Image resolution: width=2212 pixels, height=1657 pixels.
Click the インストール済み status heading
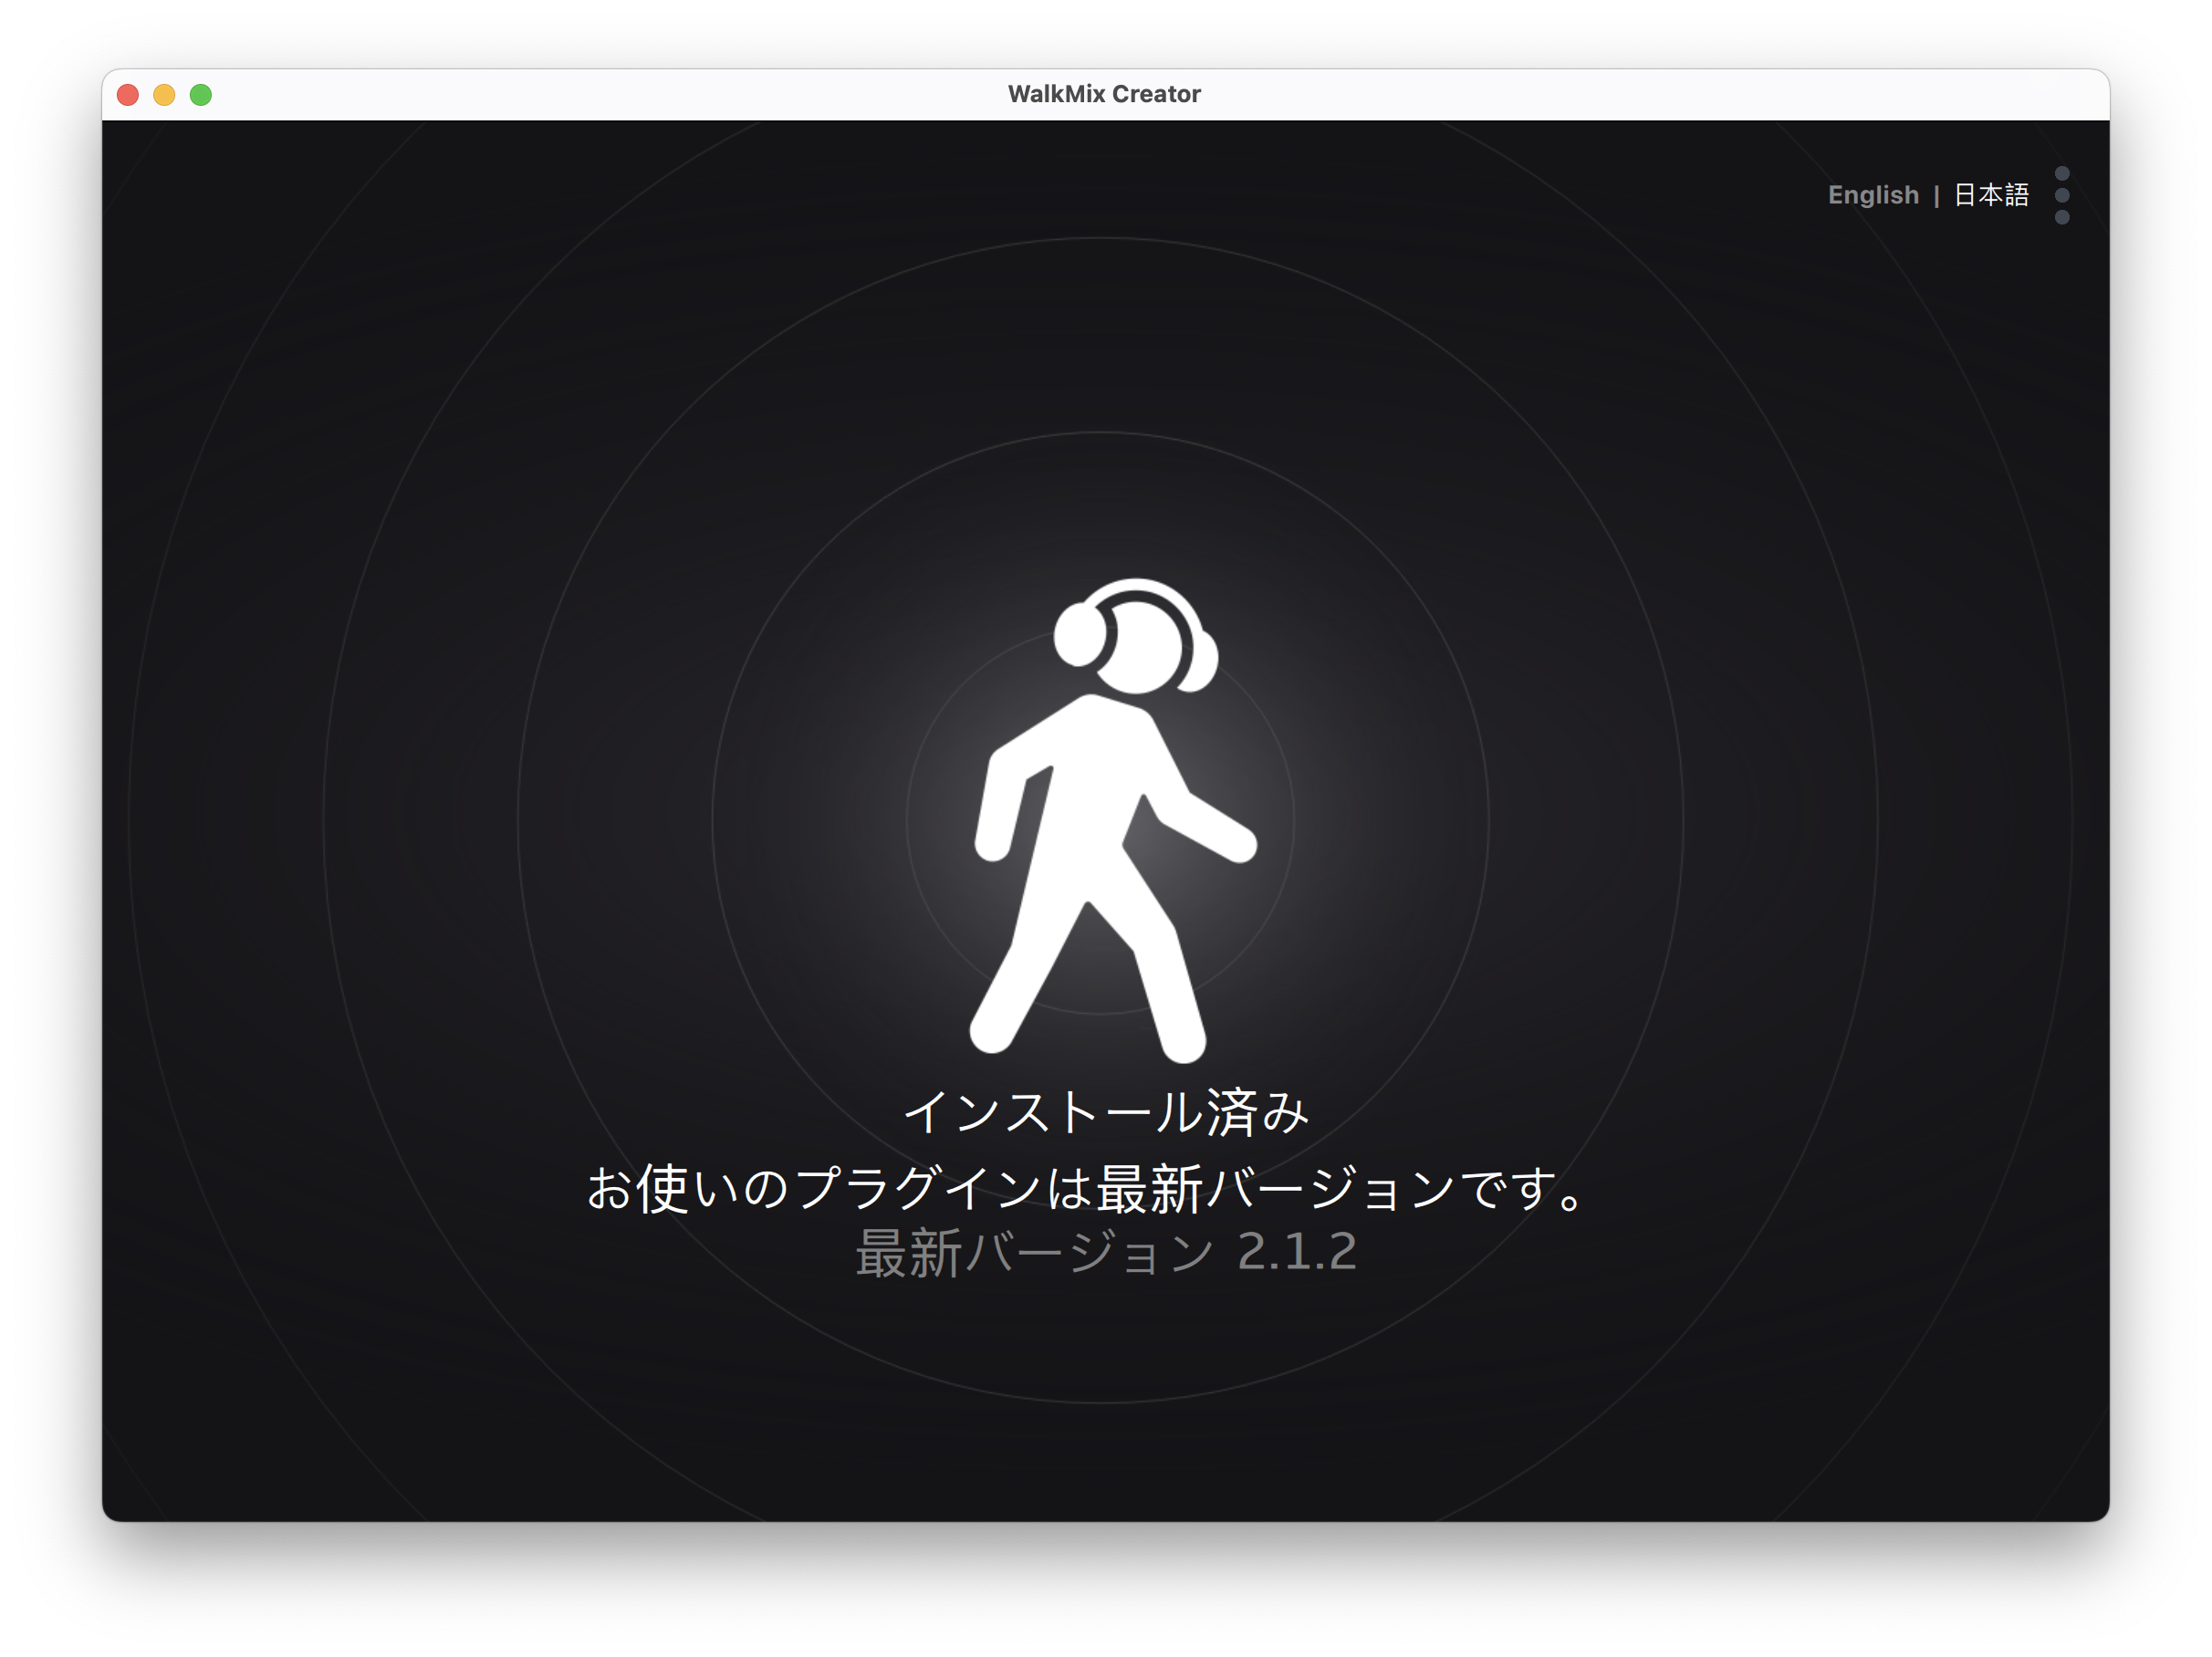pos(1105,1112)
